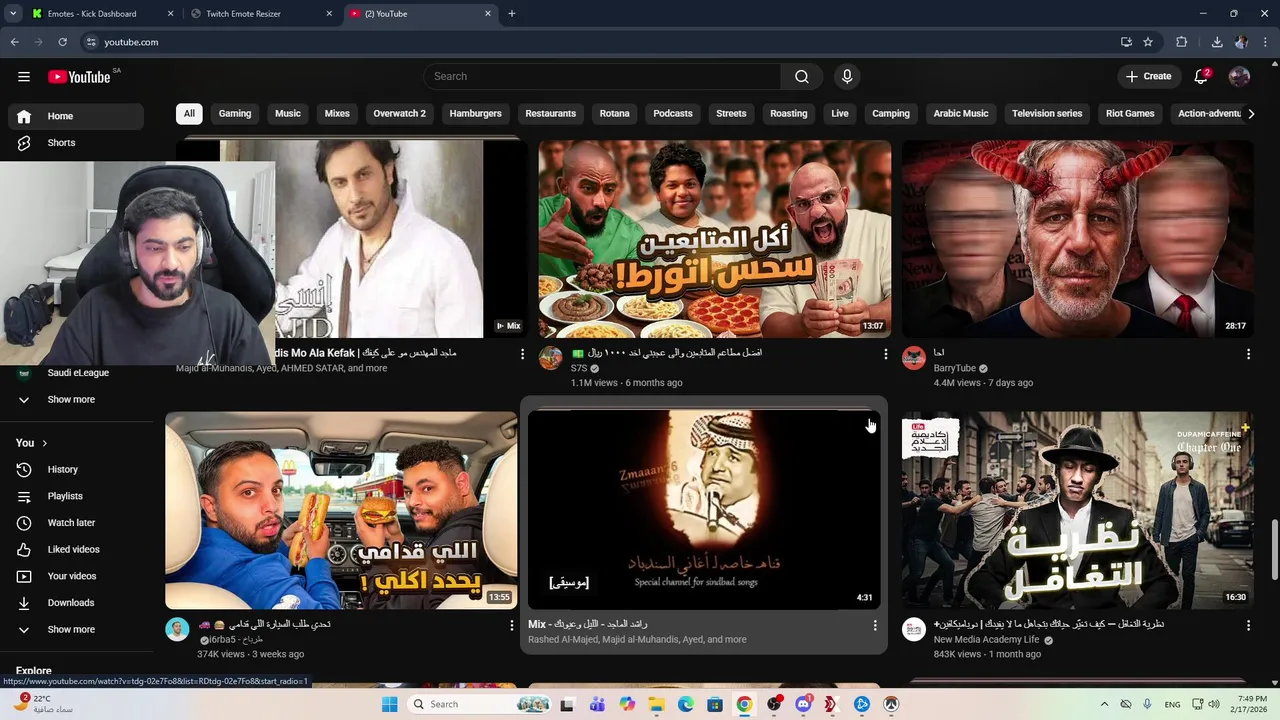Screen dimensions: 1280x720
Task: Open the account avatar menu
Action: click(1239, 76)
